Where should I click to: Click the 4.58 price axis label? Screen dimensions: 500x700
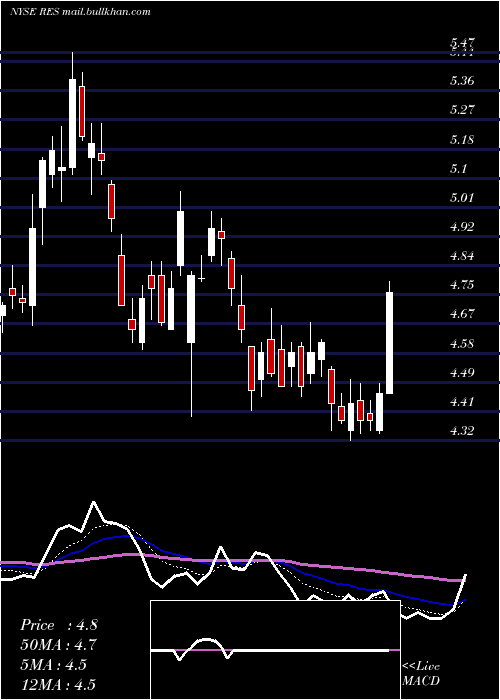coord(462,344)
